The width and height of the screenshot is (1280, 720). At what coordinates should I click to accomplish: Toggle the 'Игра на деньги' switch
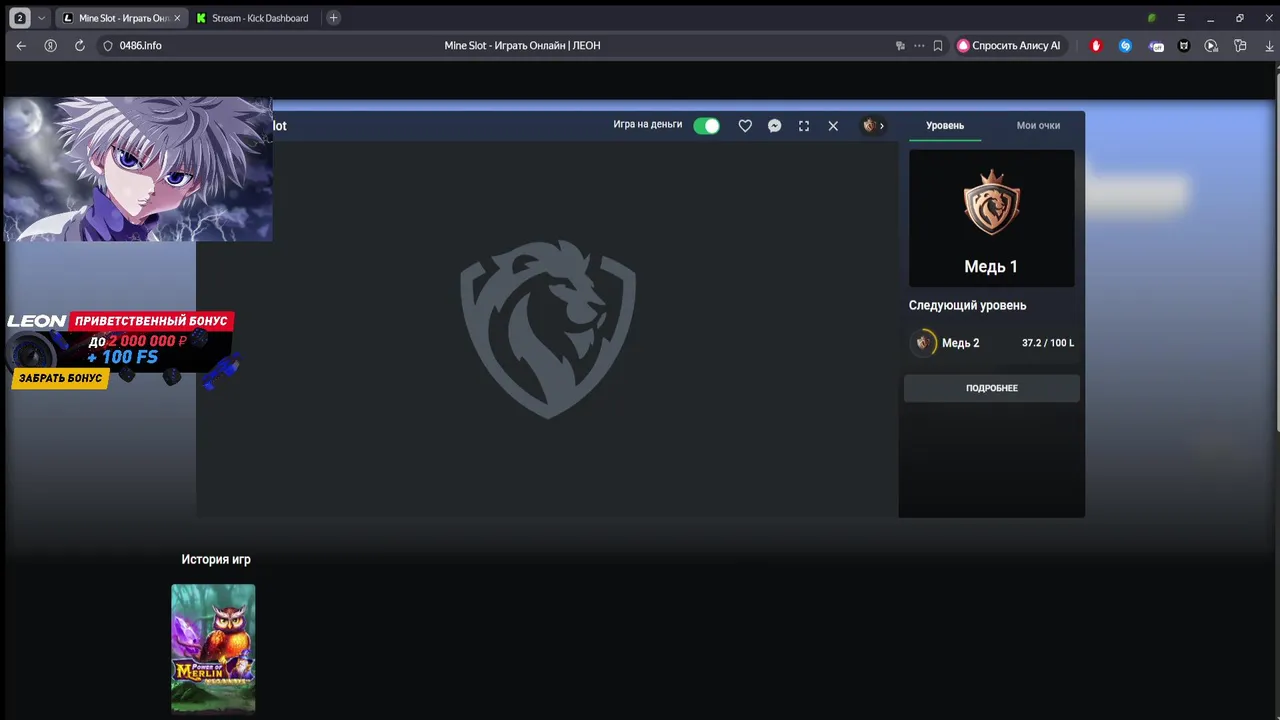coord(706,125)
